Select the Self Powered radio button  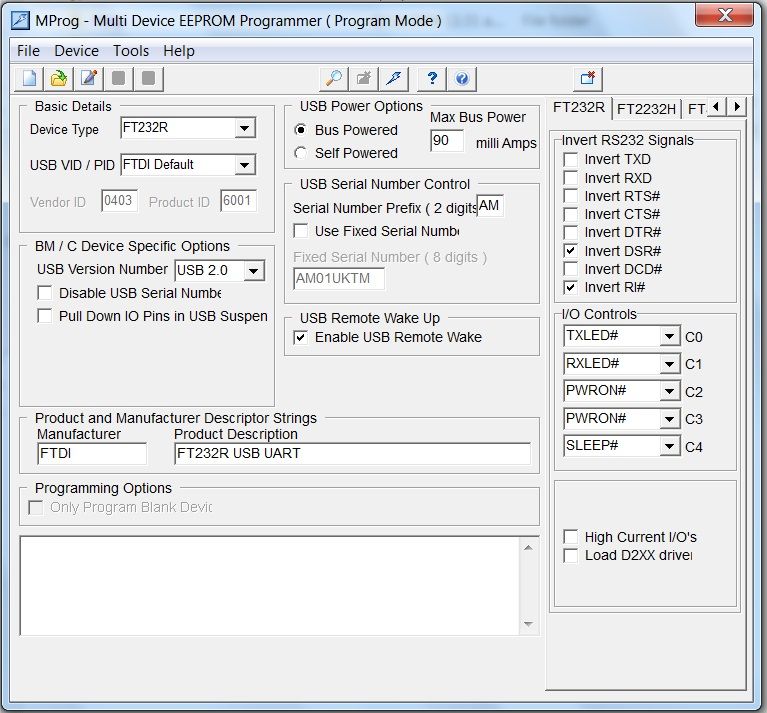pos(300,153)
